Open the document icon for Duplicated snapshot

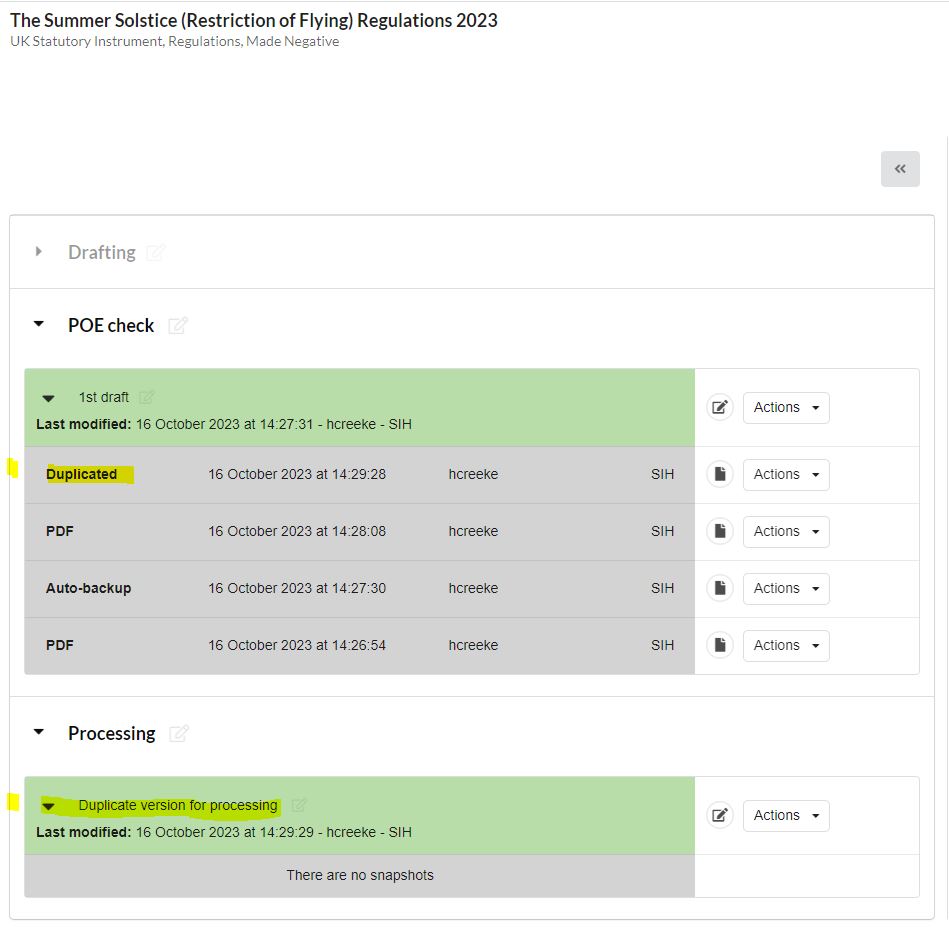[x=720, y=475]
